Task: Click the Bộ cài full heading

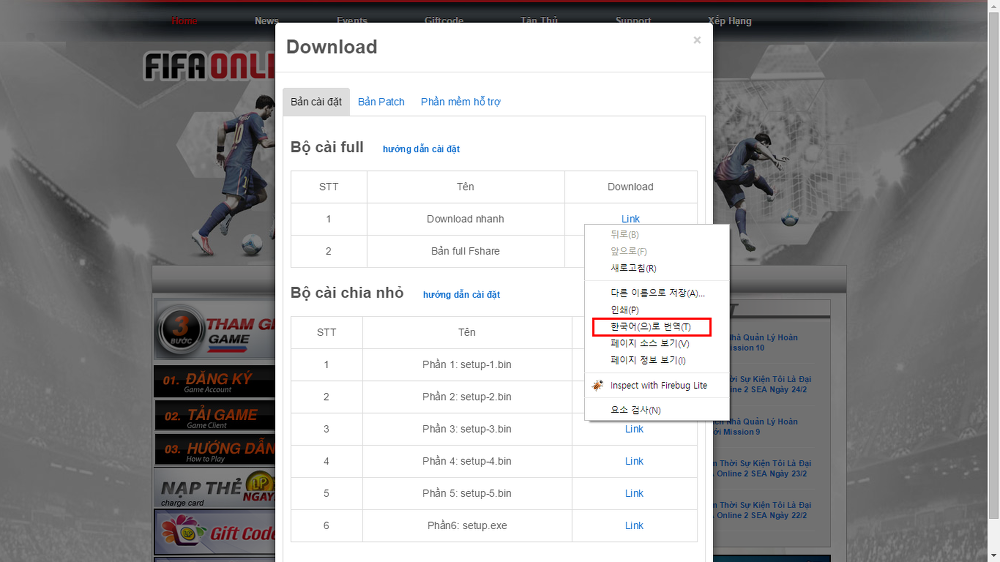Action: [327, 147]
